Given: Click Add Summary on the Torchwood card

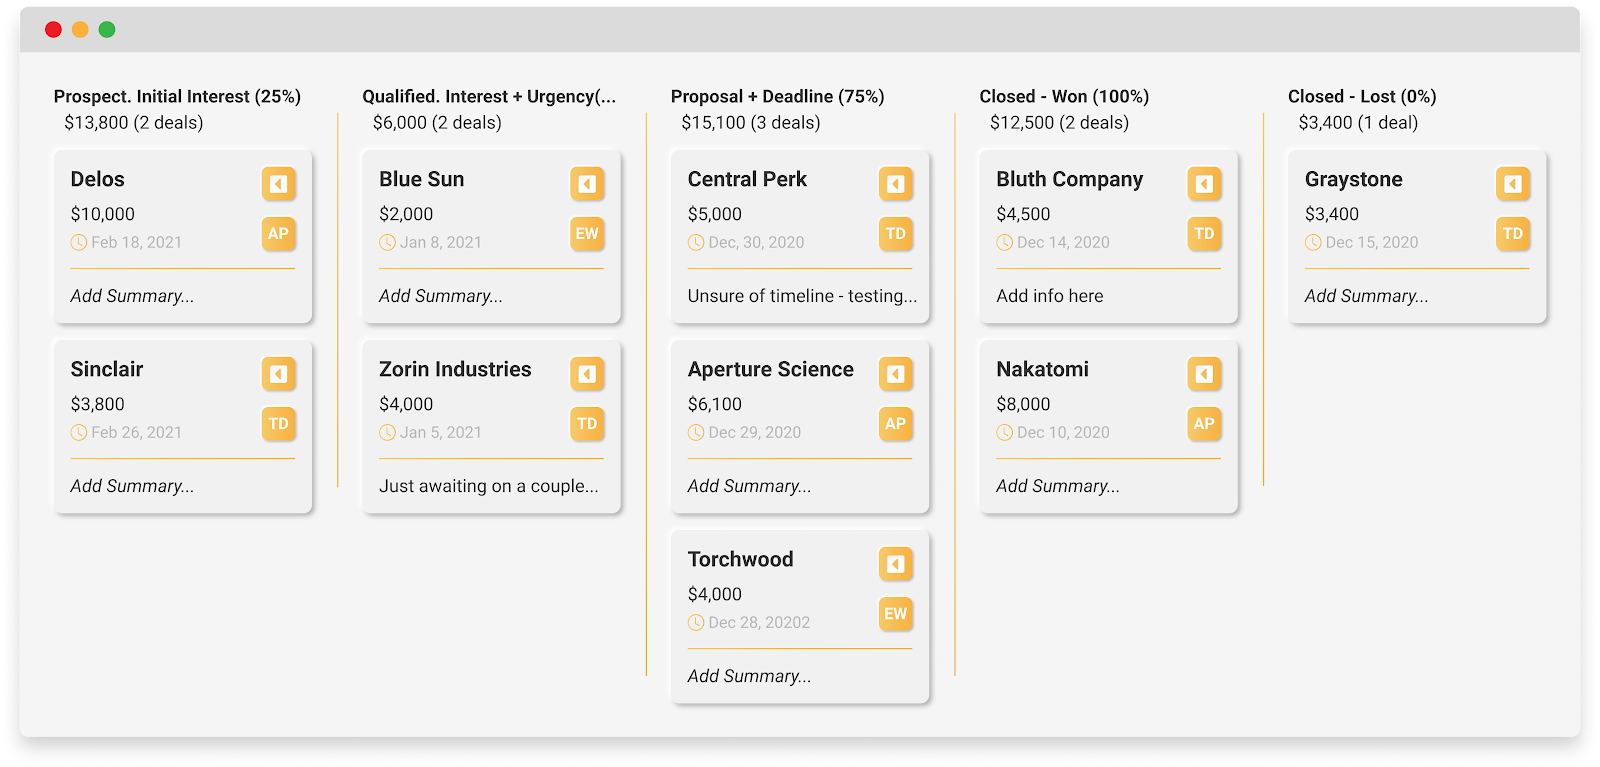Looking at the screenshot, I should click(x=750, y=676).
